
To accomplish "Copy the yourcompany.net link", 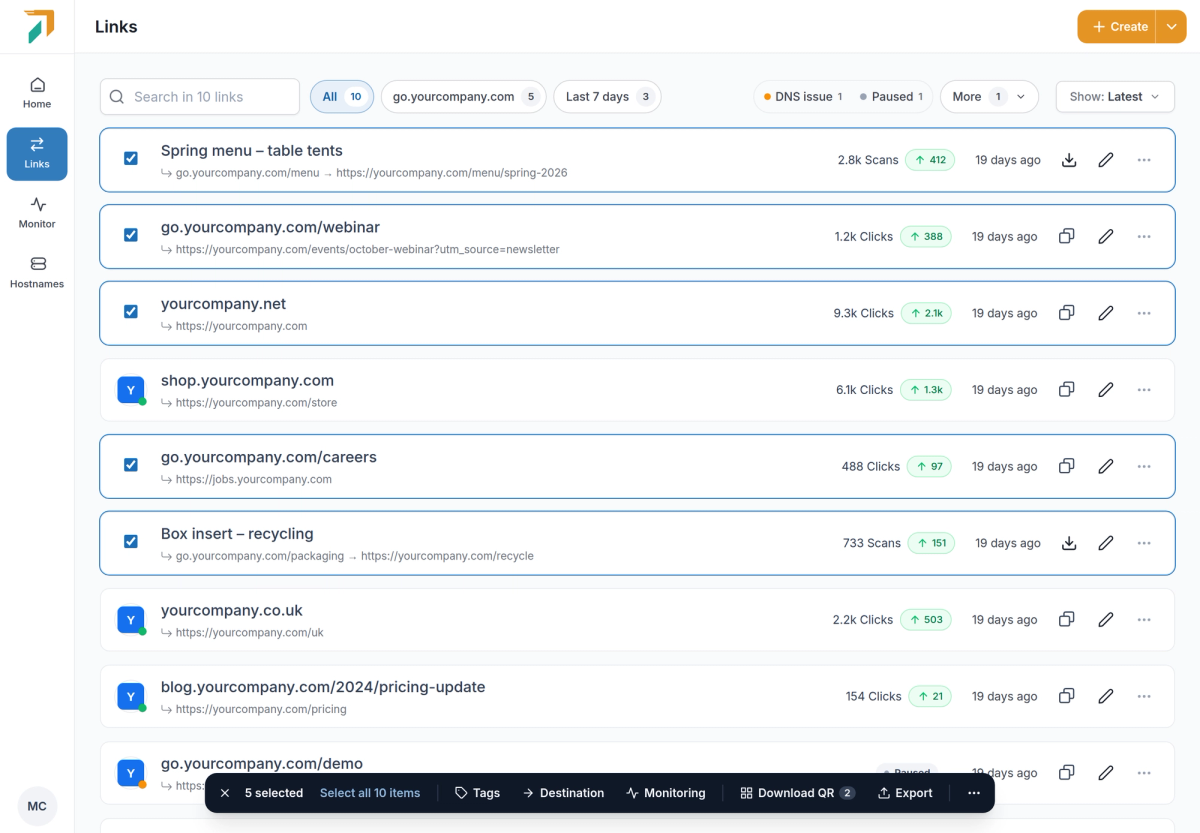I will [1067, 313].
